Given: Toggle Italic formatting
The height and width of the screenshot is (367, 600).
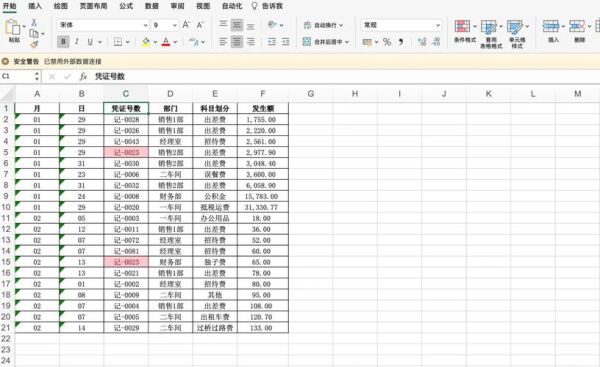Looking at the screenshot, I should (x=77, y=42).
